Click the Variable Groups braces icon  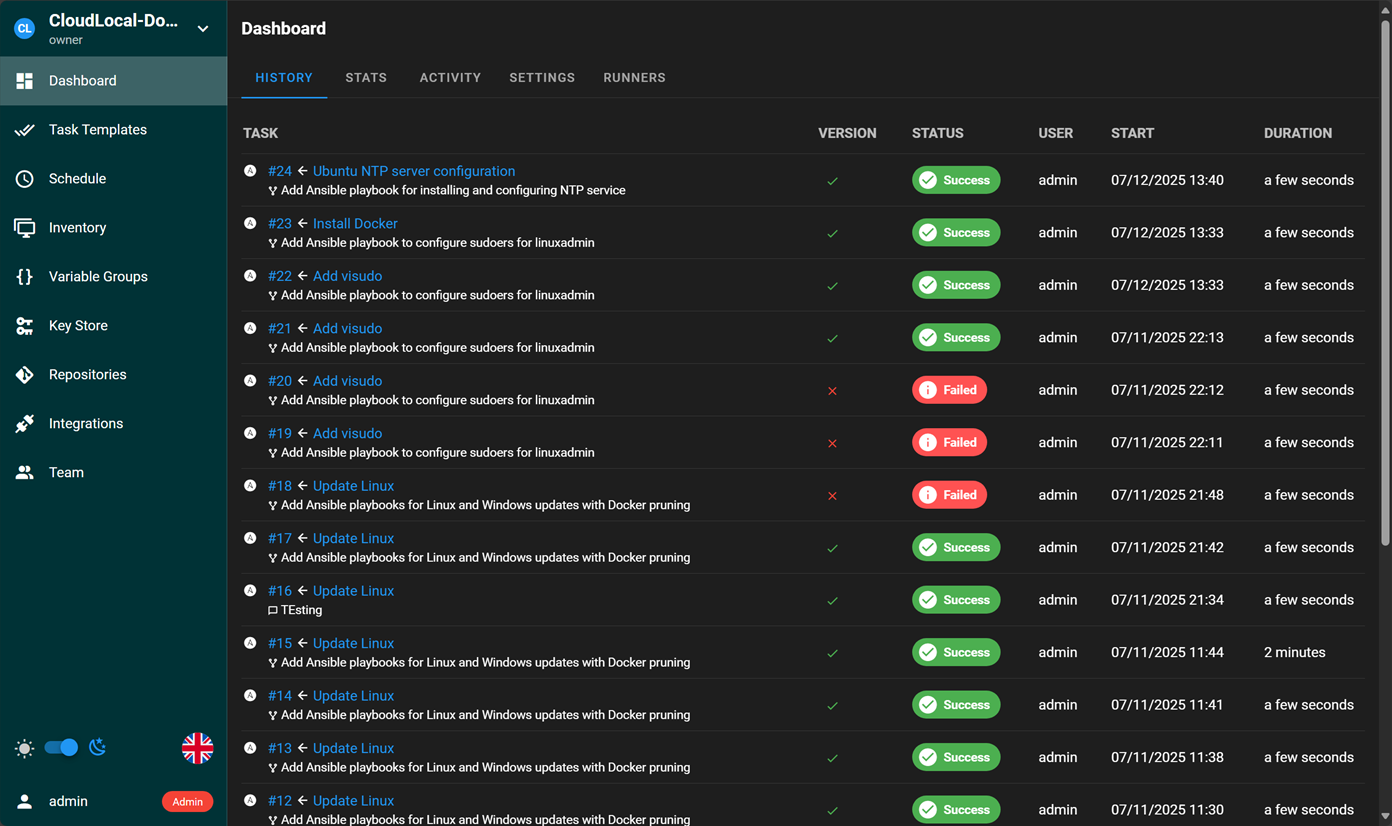[25, 277]
